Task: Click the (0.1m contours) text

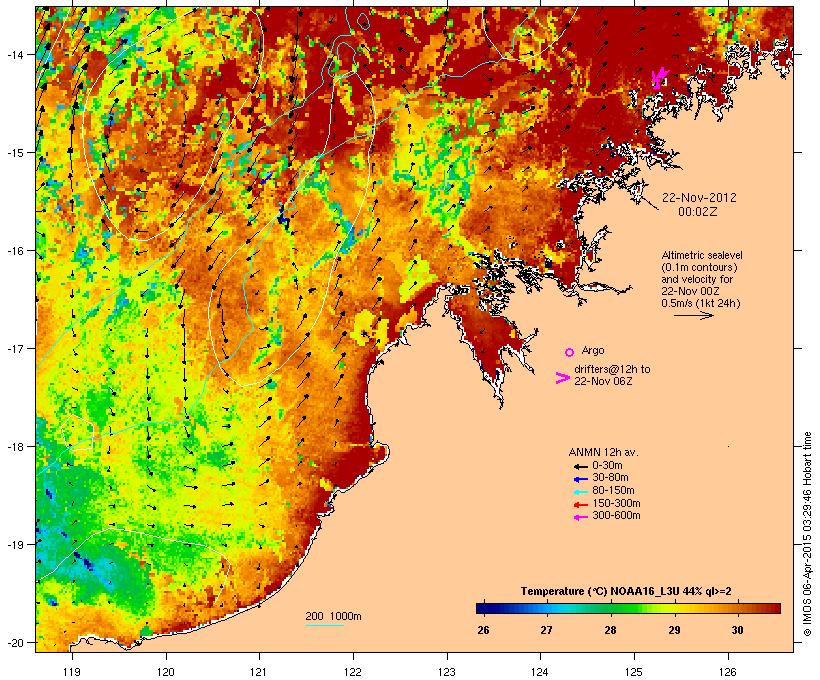Action: pos(699,268)
